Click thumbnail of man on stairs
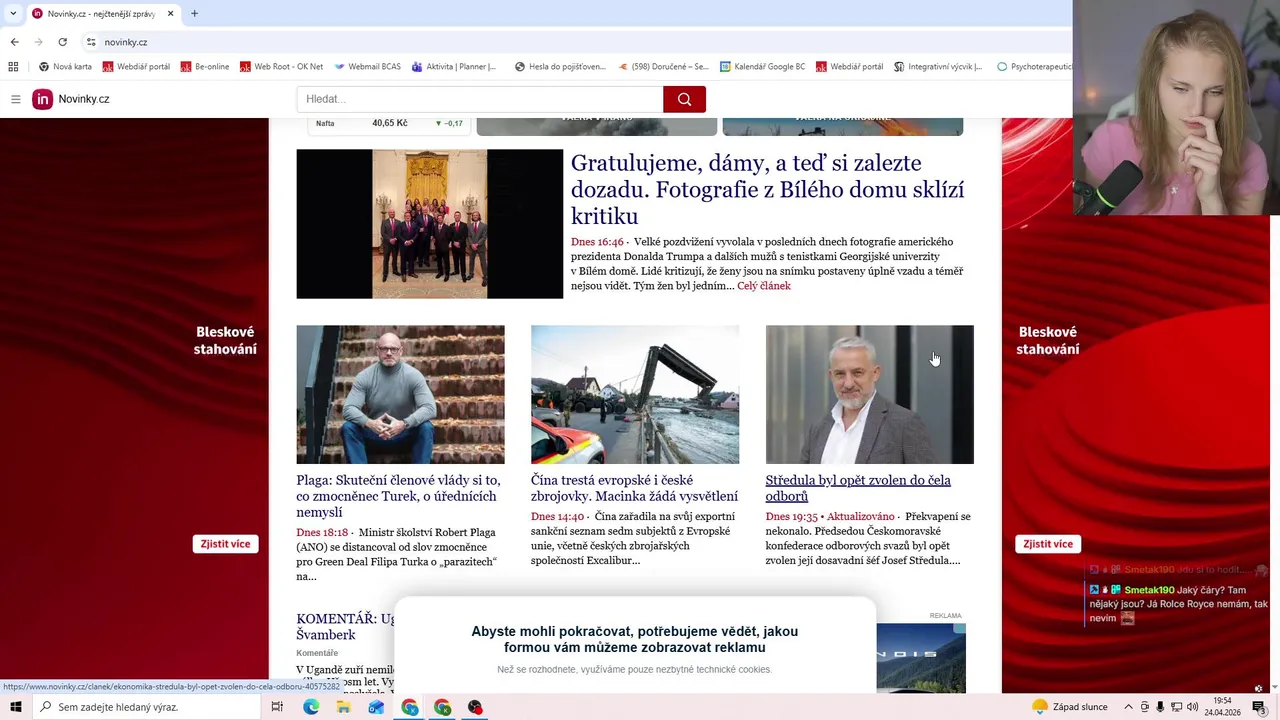Image resolution: width=1280 pixels, height=720 pixels. tap(400, 394)
